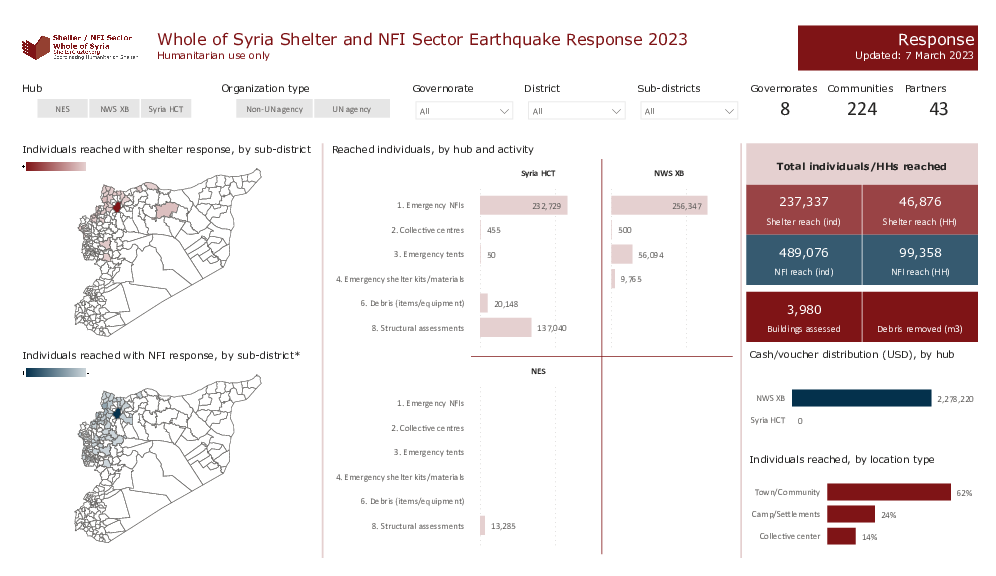Toggle the NES hub filter
The height and width of the screenshot is (576, 996).
pyautogui.click(x=62, y=110)
